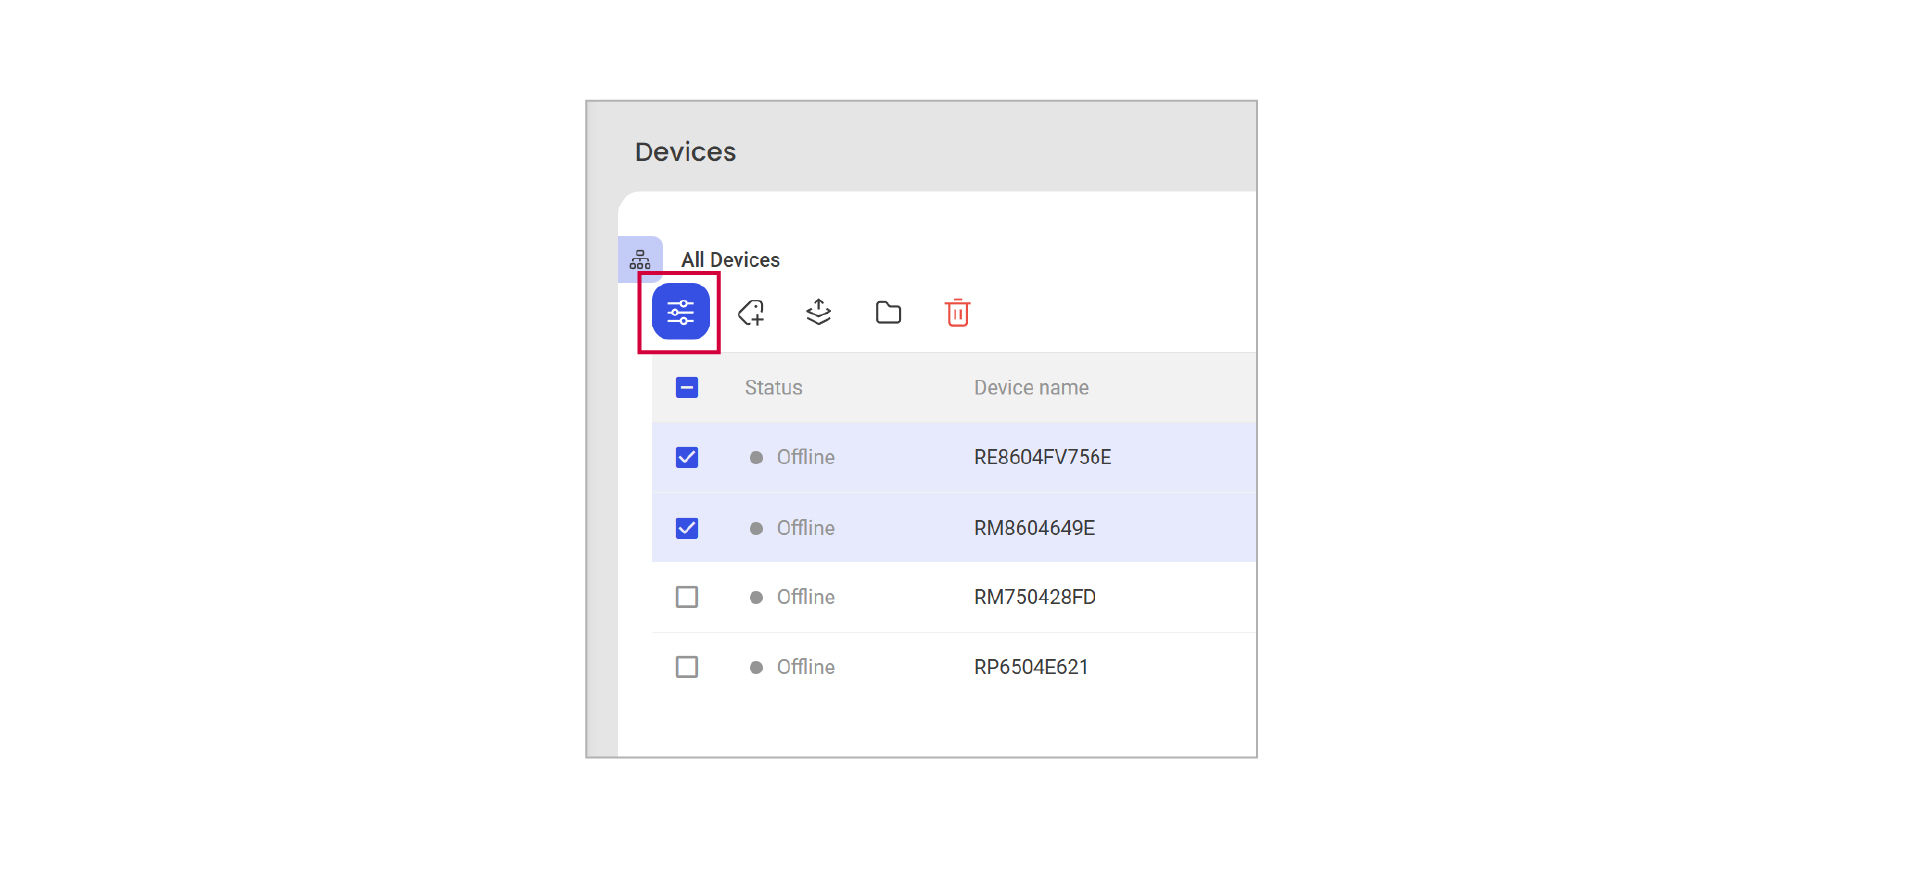Viewport: 1921px width, 873px height.
Task: Click the Devices page title
Action: pyautogui.click(x=685, y=152)
